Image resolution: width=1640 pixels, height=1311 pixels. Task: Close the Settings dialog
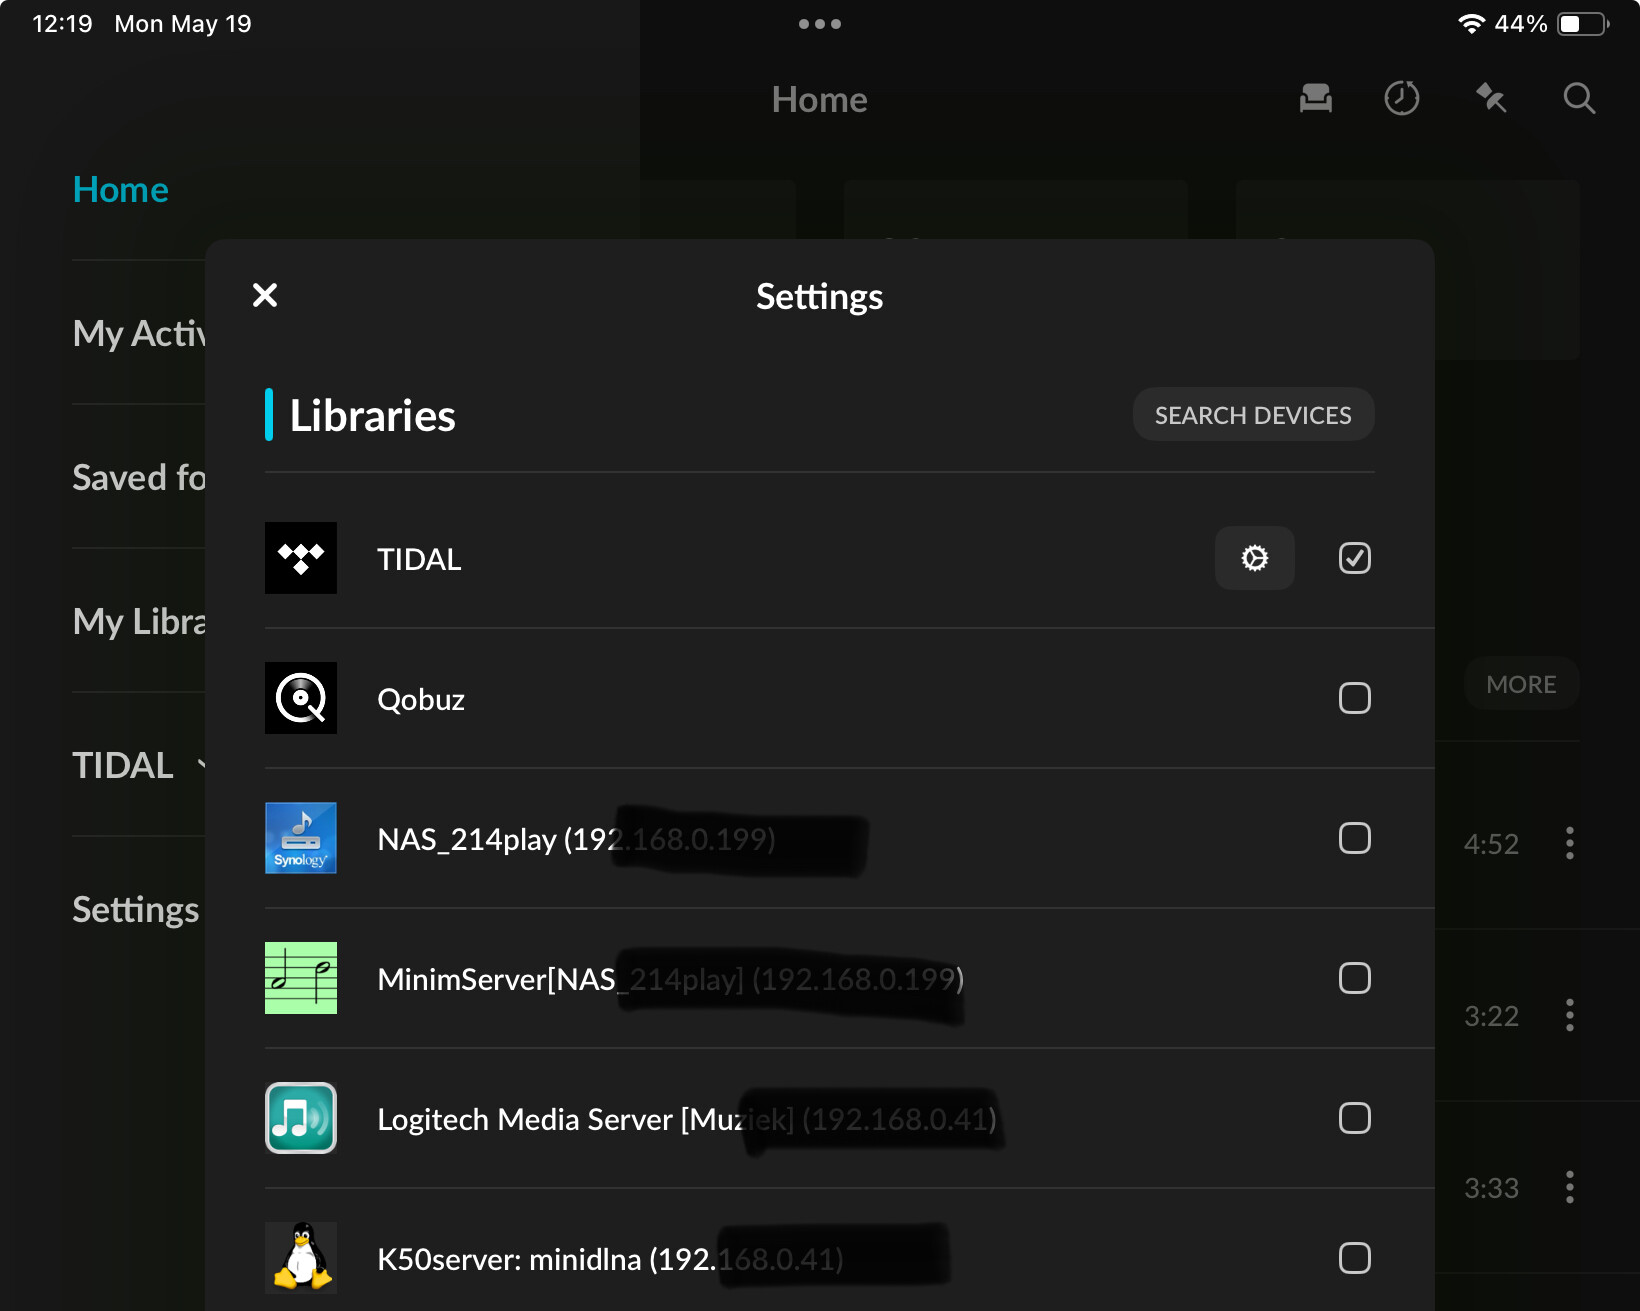tap(265, 295)
